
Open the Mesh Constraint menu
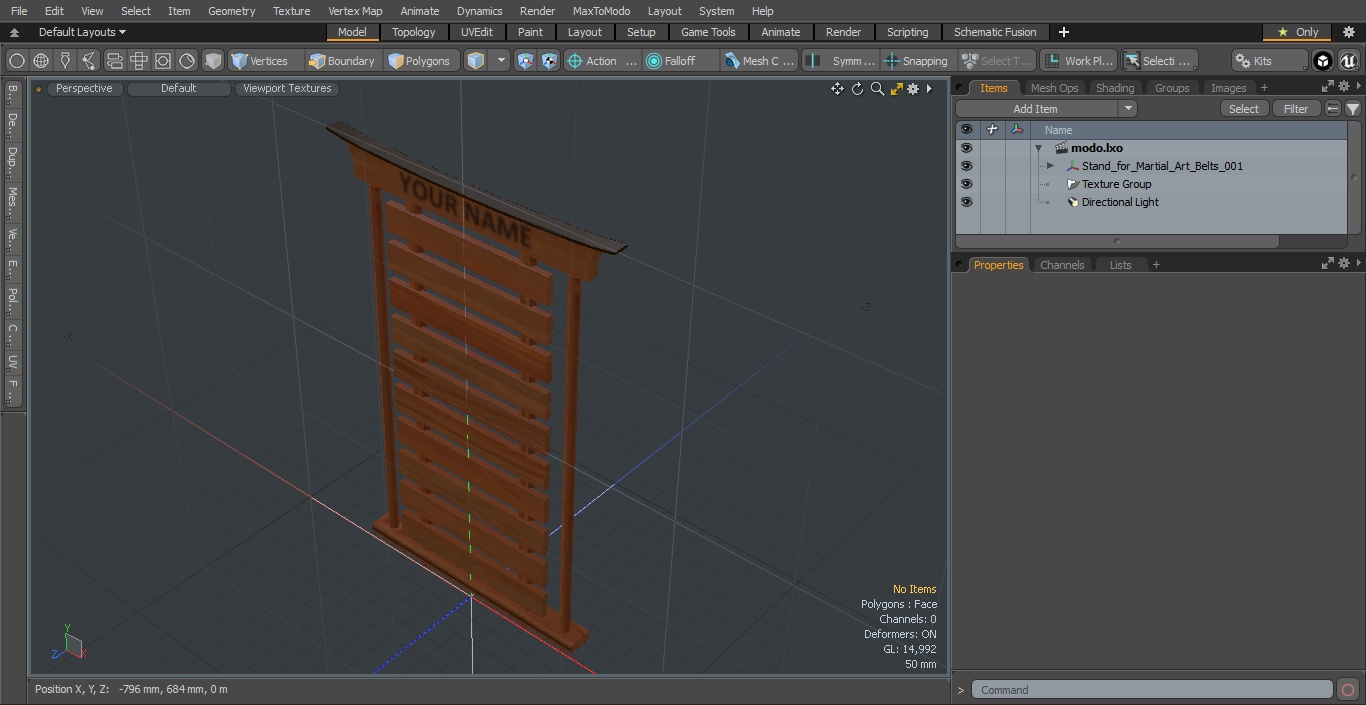click(x=760, y=61)
